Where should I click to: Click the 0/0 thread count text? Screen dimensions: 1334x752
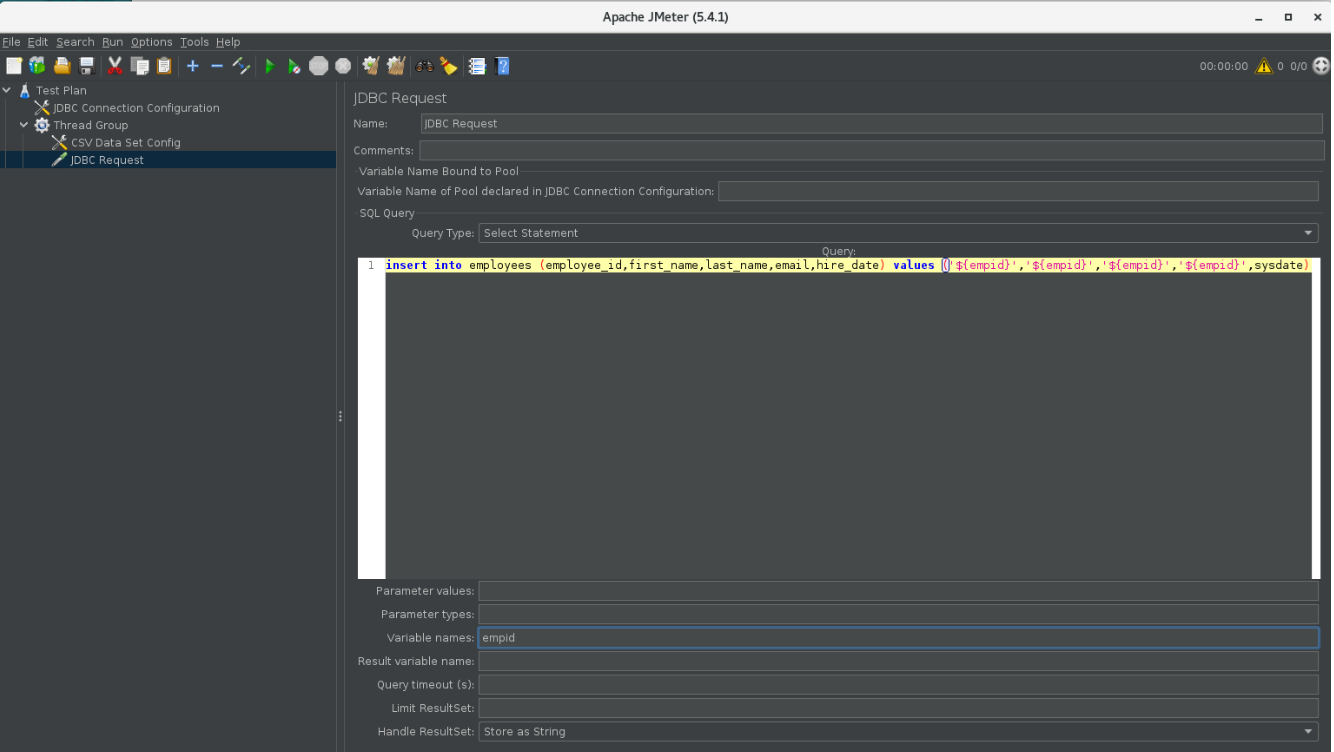1298,67
